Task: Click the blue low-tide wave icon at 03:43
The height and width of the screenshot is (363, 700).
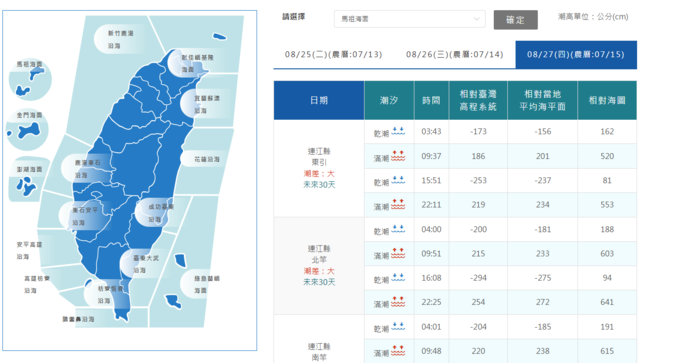Action: (x=398, y=131)
